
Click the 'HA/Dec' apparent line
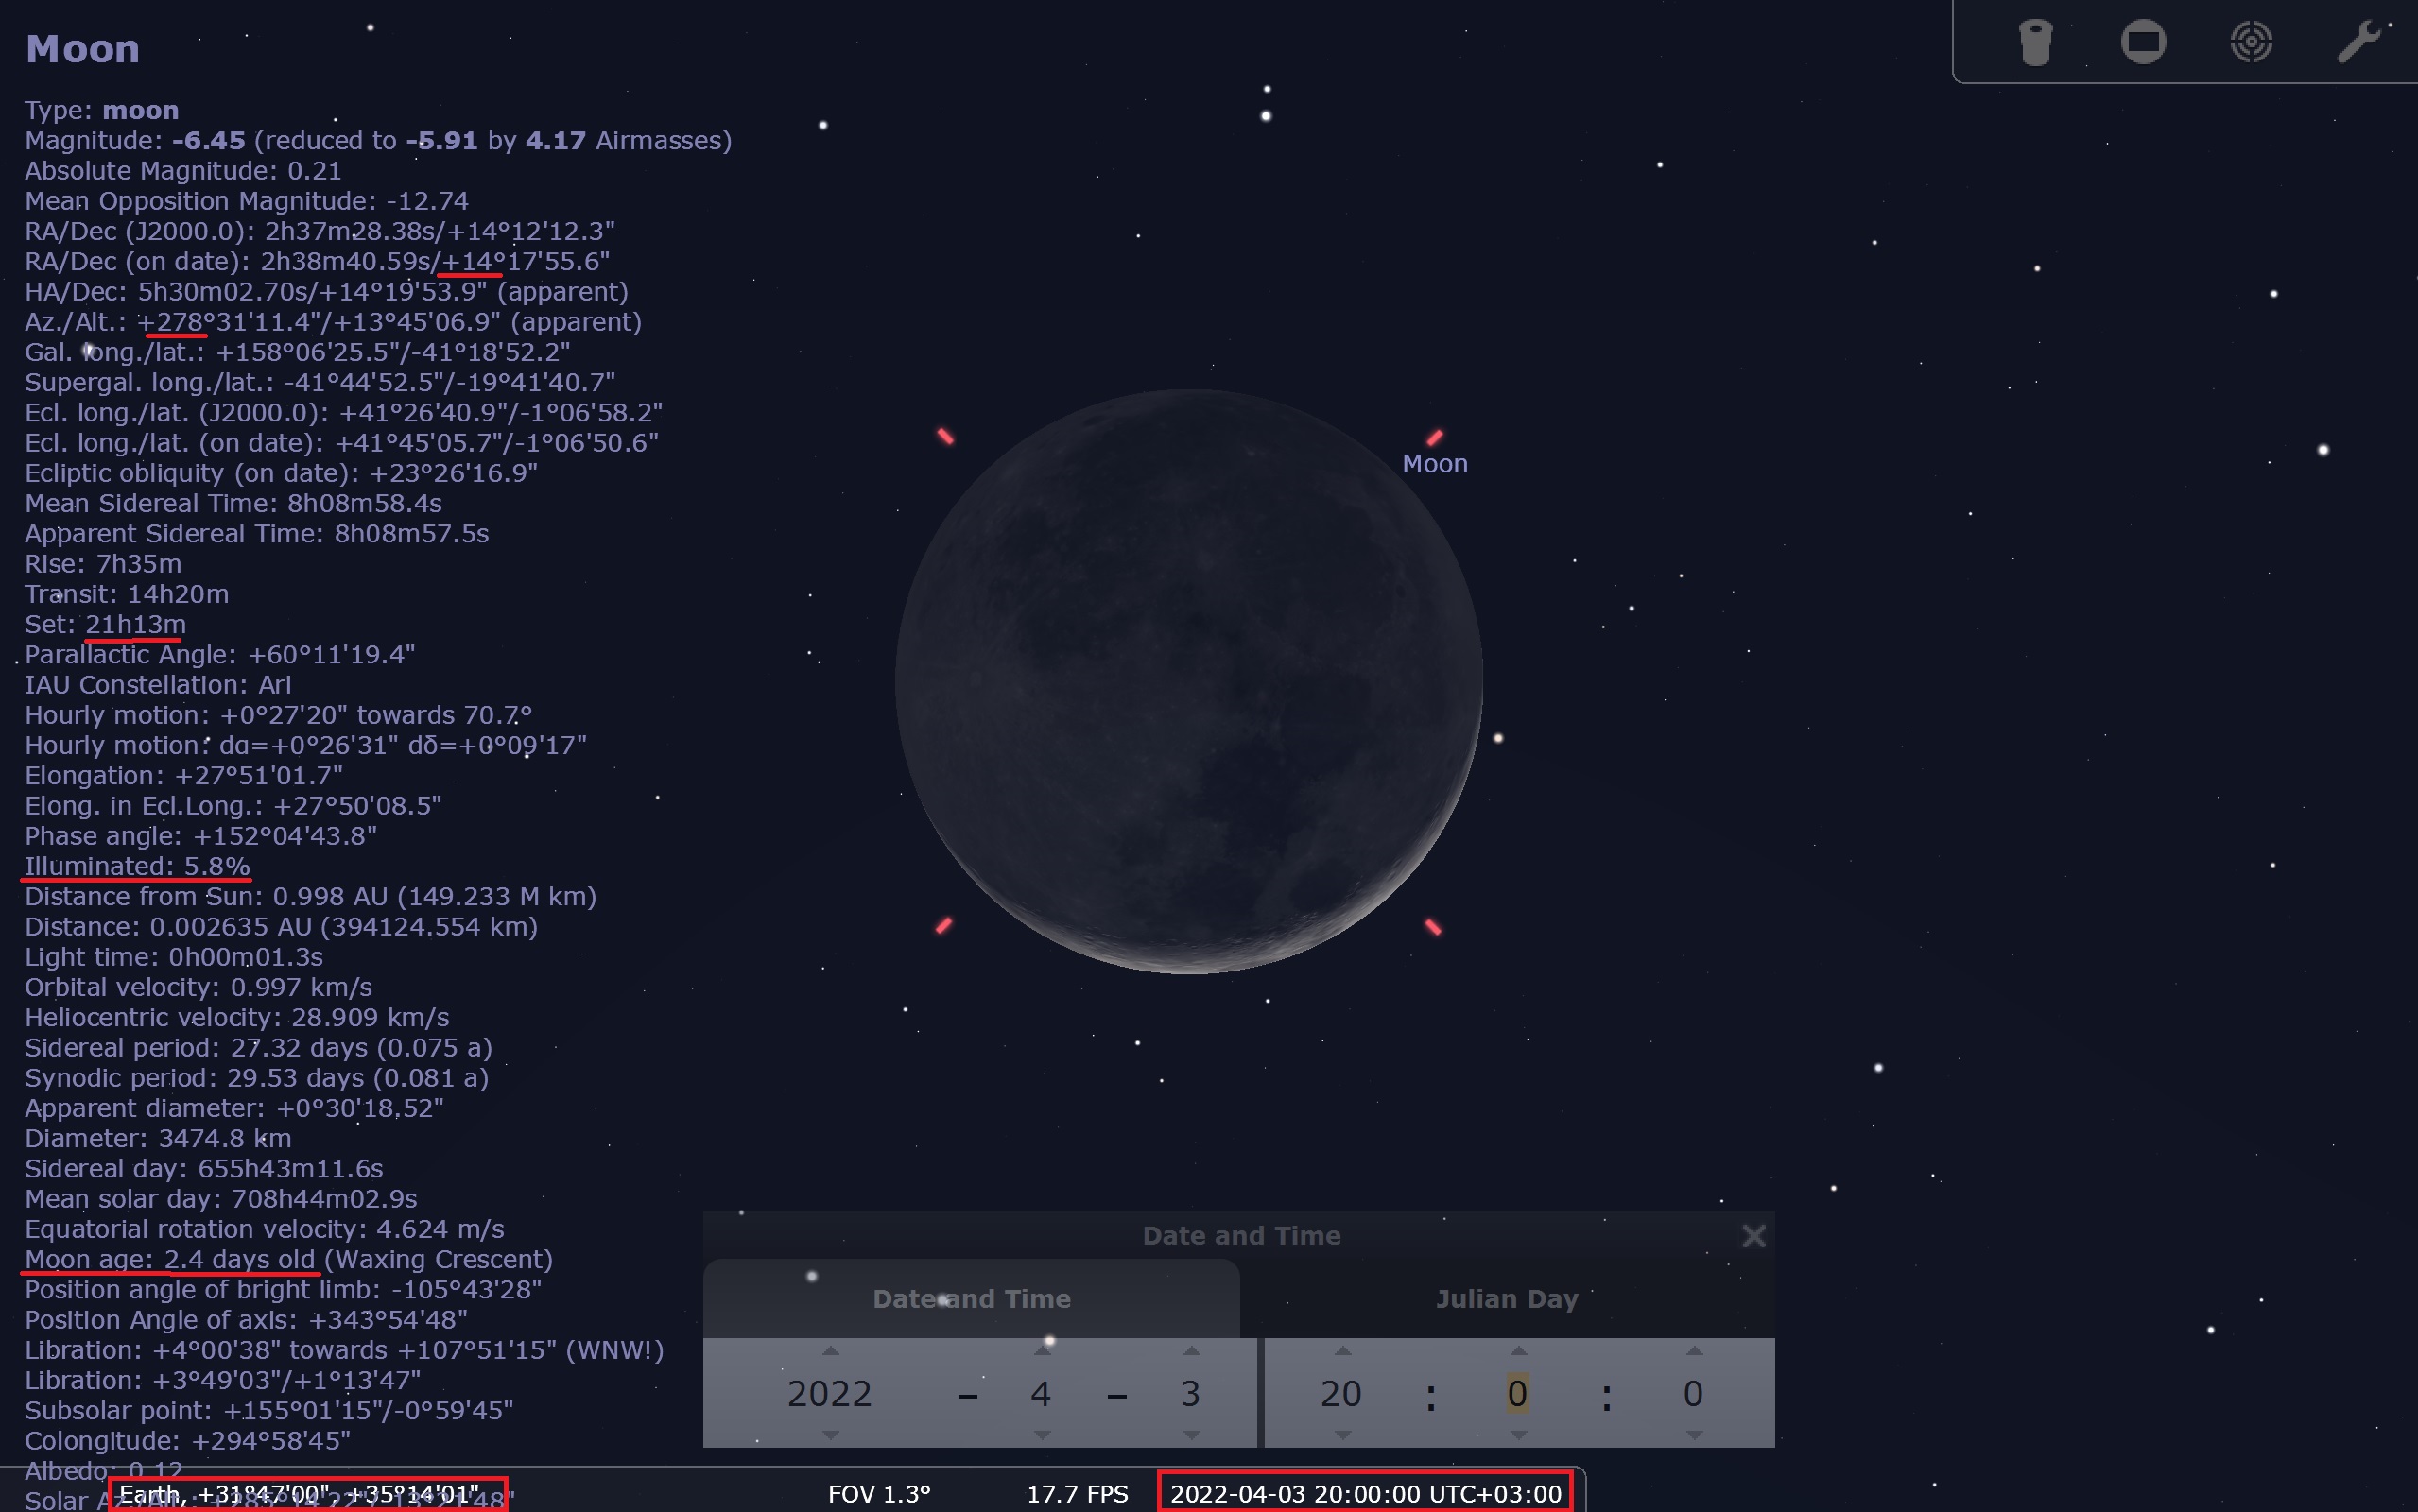[327, 292]
